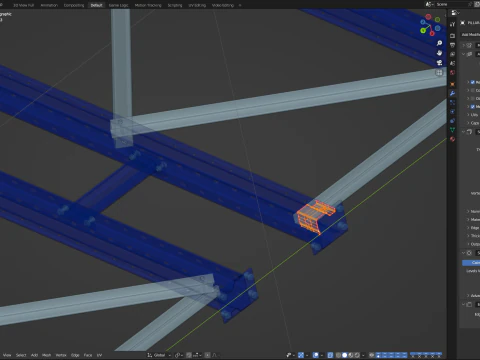This screenshot has height=360, width=480.
Task: Open the Modifiers wrench tab
Action: pos(452,93)
